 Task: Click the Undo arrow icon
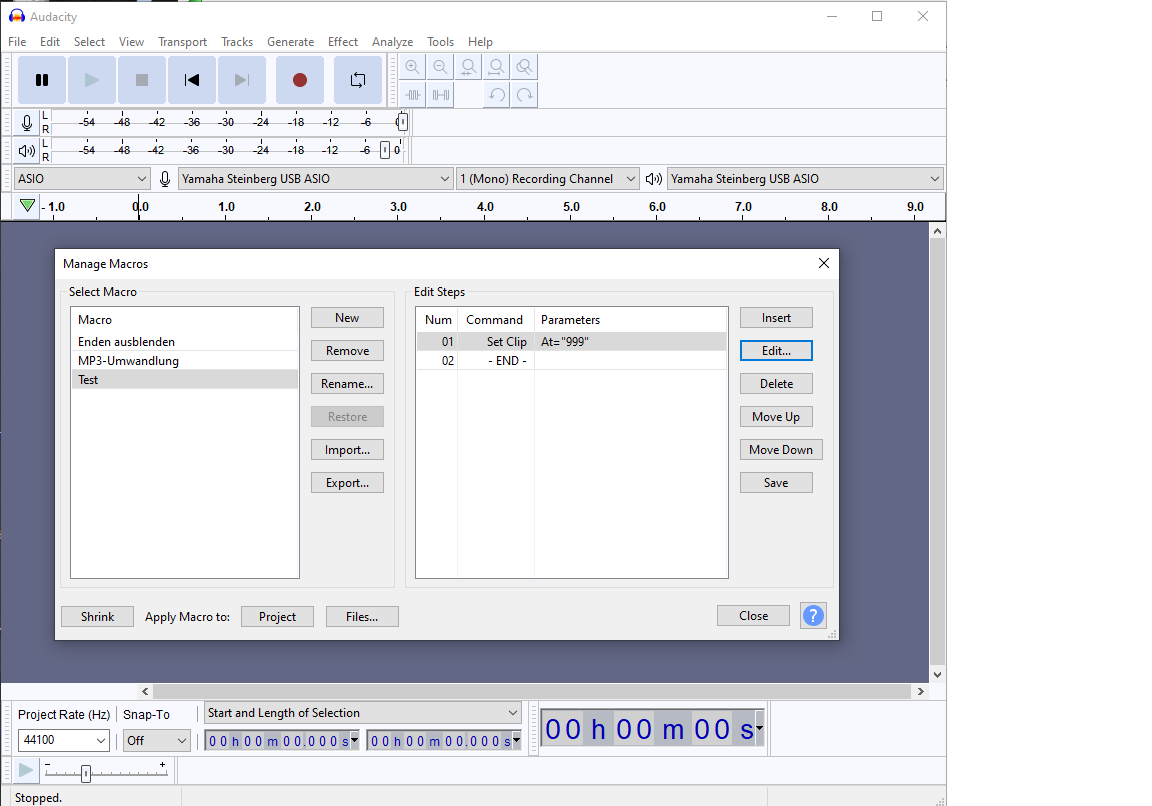tap(497, 95)
